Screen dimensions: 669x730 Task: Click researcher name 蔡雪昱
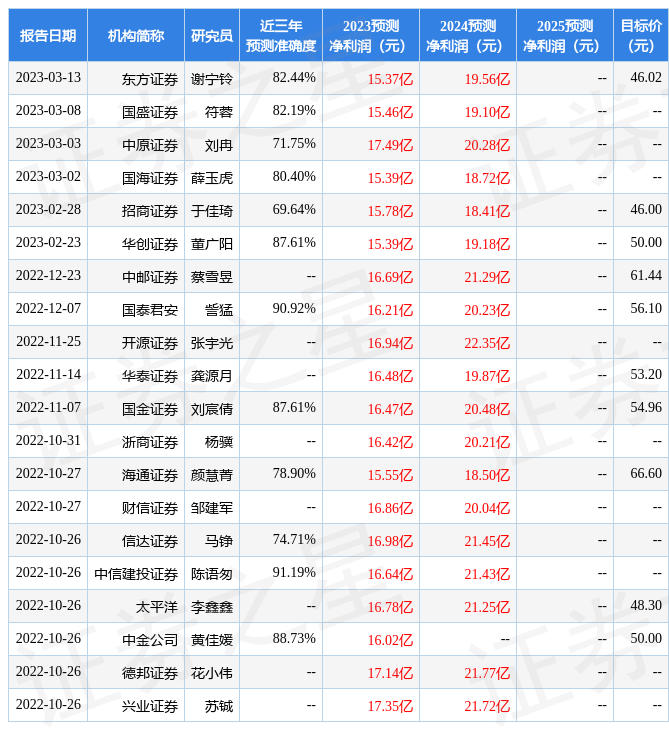tap(212, 277)
